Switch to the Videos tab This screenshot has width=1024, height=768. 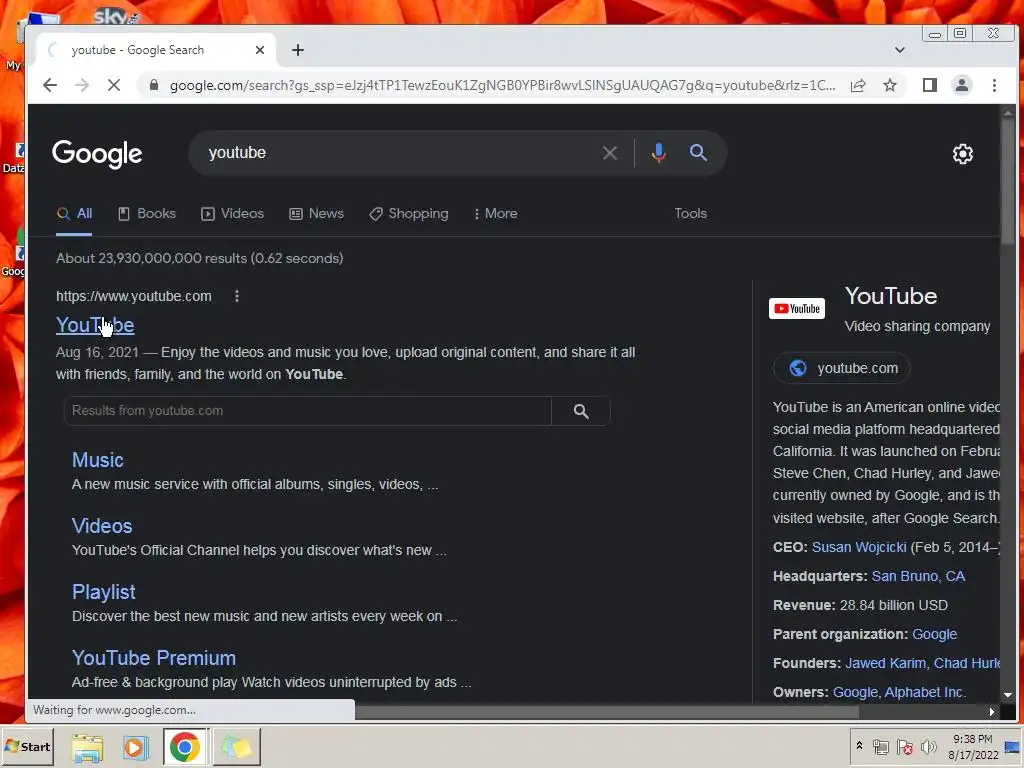coord(232,214)
